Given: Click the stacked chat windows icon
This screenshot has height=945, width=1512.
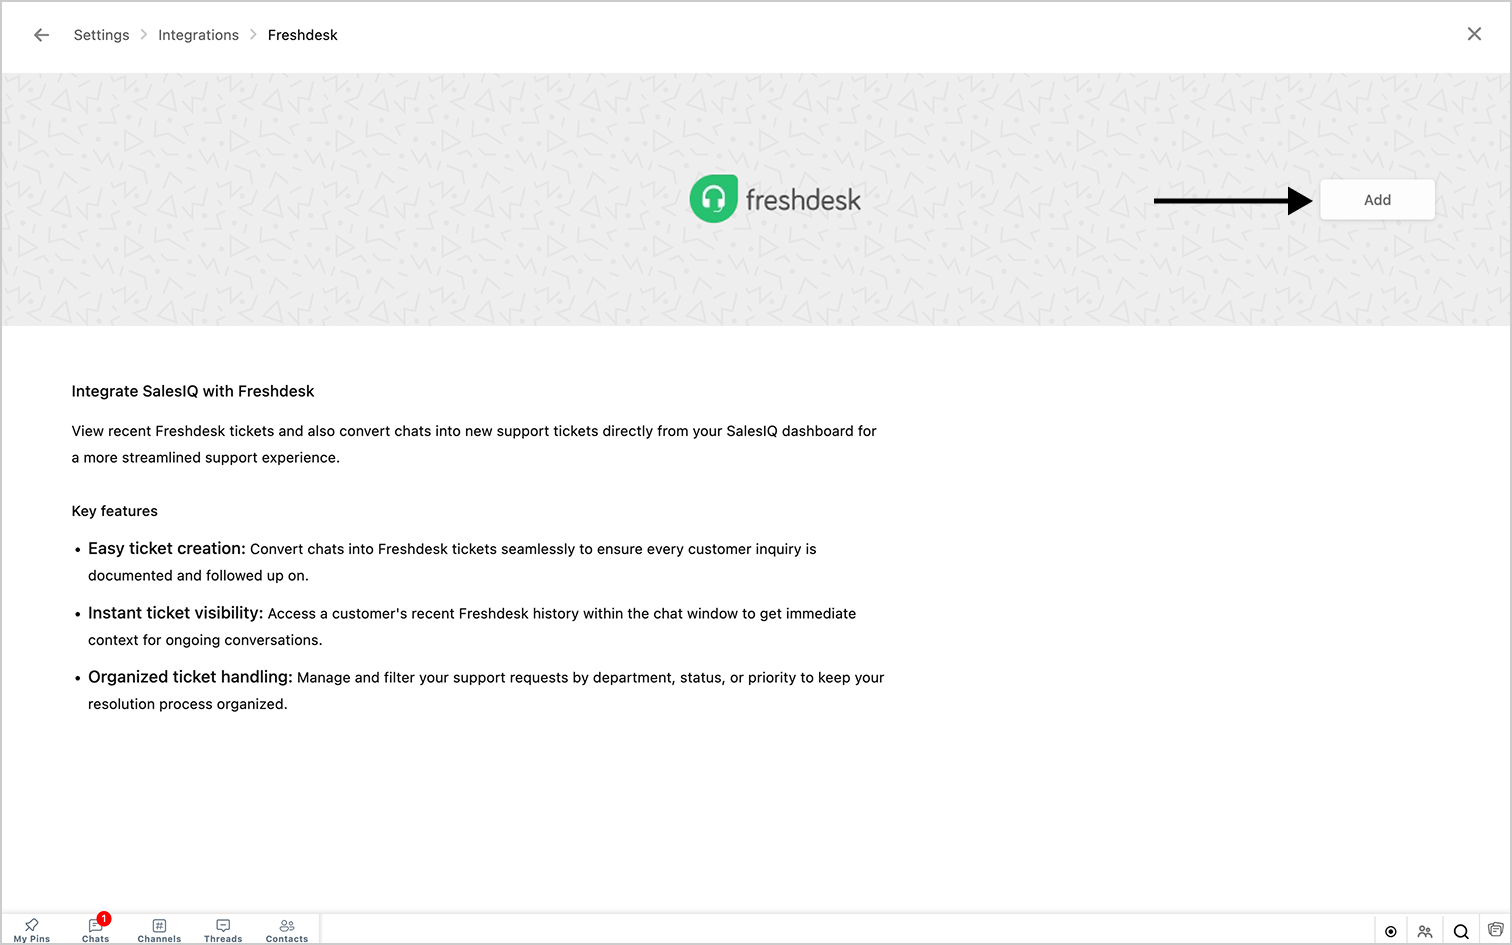Looking at the screenshot, I should [1495, 930].
